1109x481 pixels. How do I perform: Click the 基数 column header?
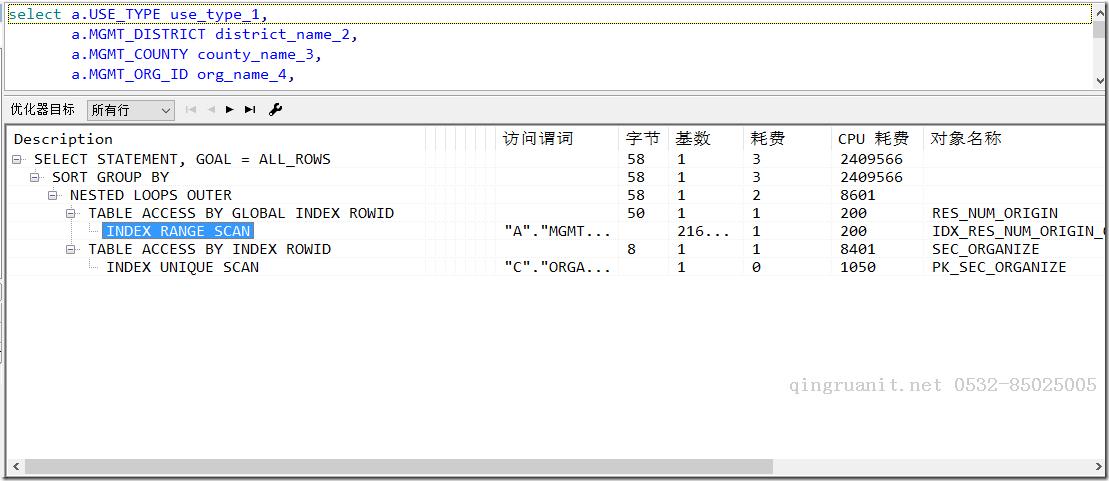[692, 139]
